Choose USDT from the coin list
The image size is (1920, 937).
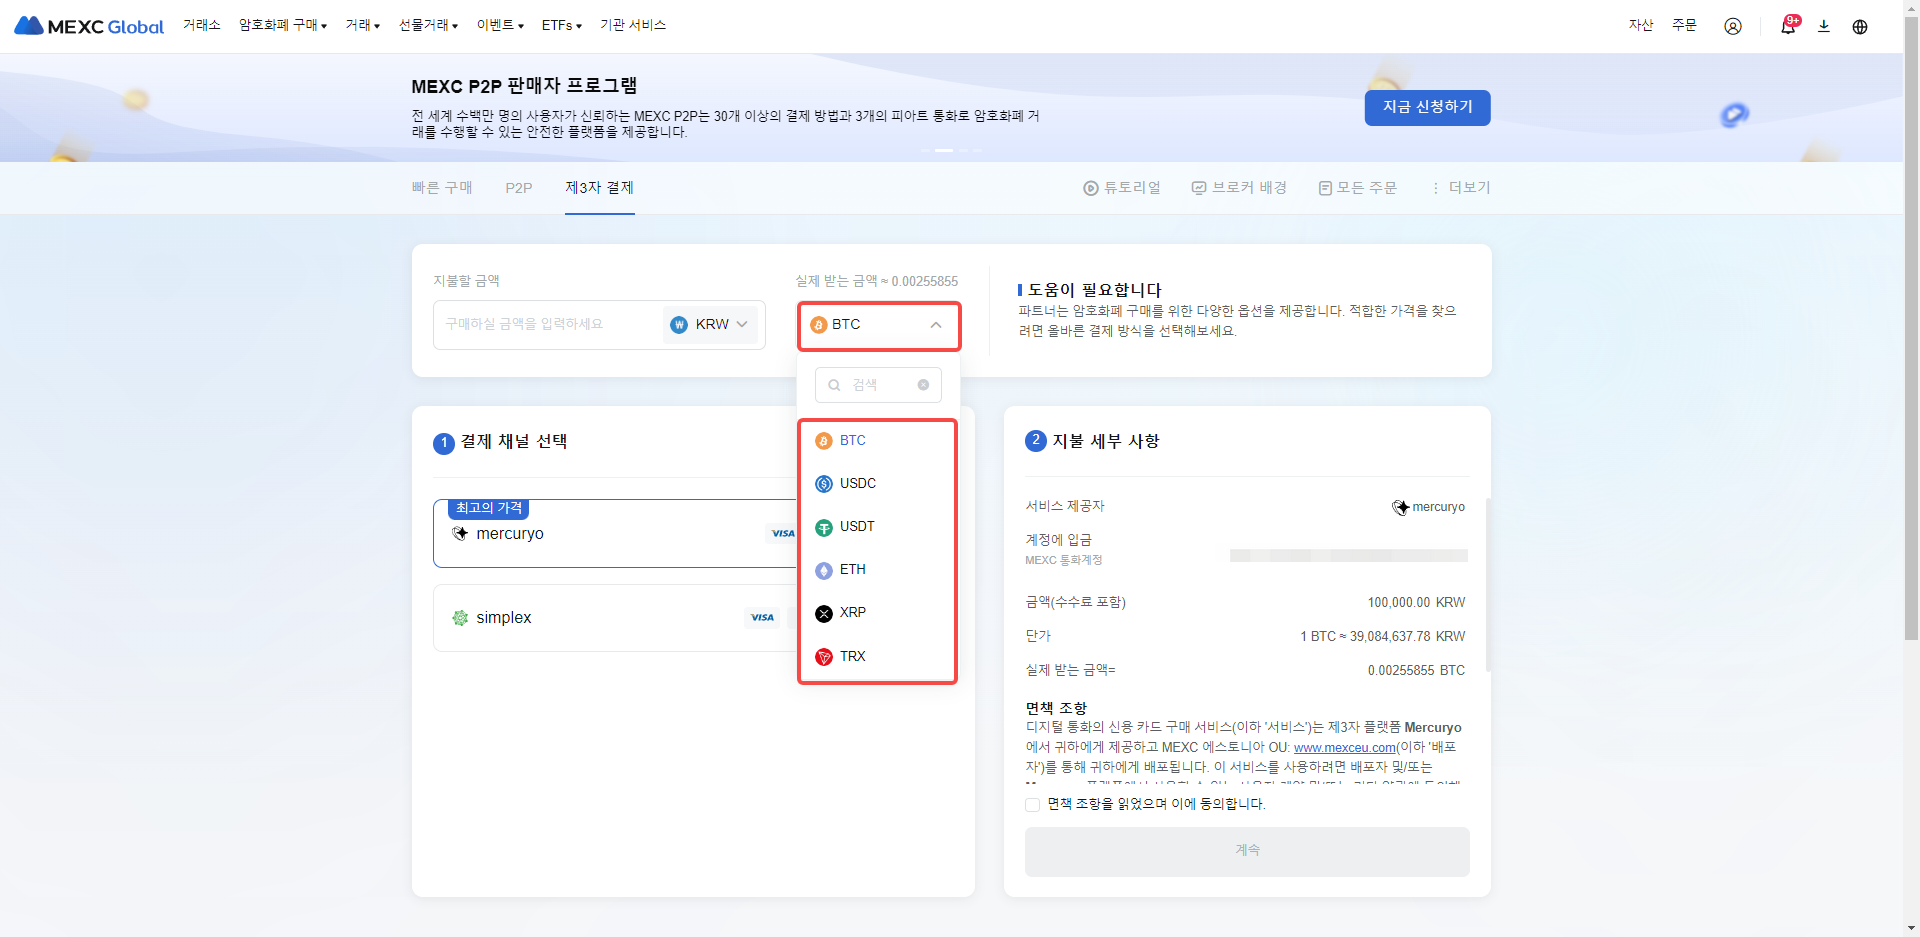pos(856,527)
